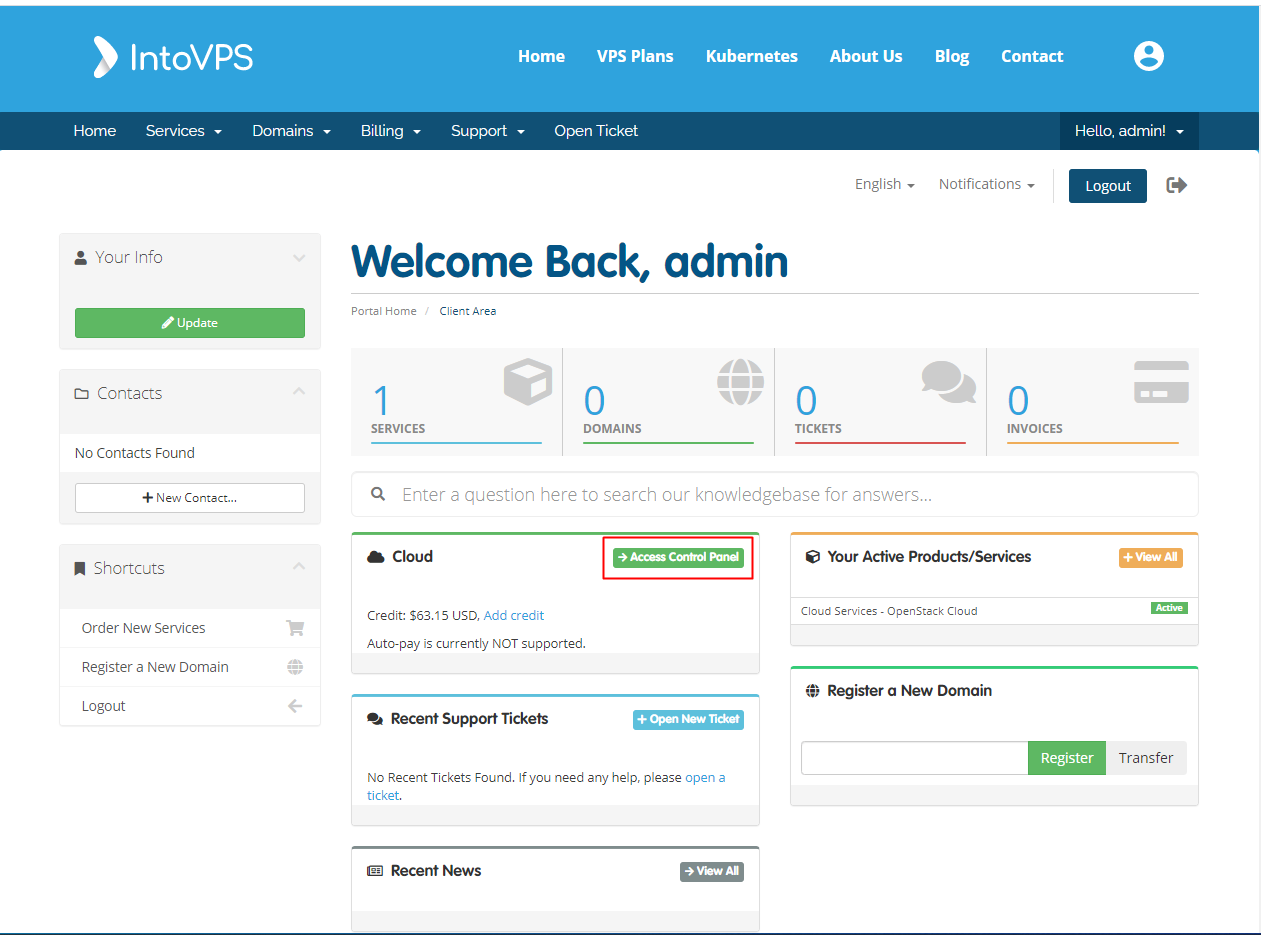Screen dimensions: 1261x935
Task: Open the Hello, admin! dropdown
Action: [1129, 131]
